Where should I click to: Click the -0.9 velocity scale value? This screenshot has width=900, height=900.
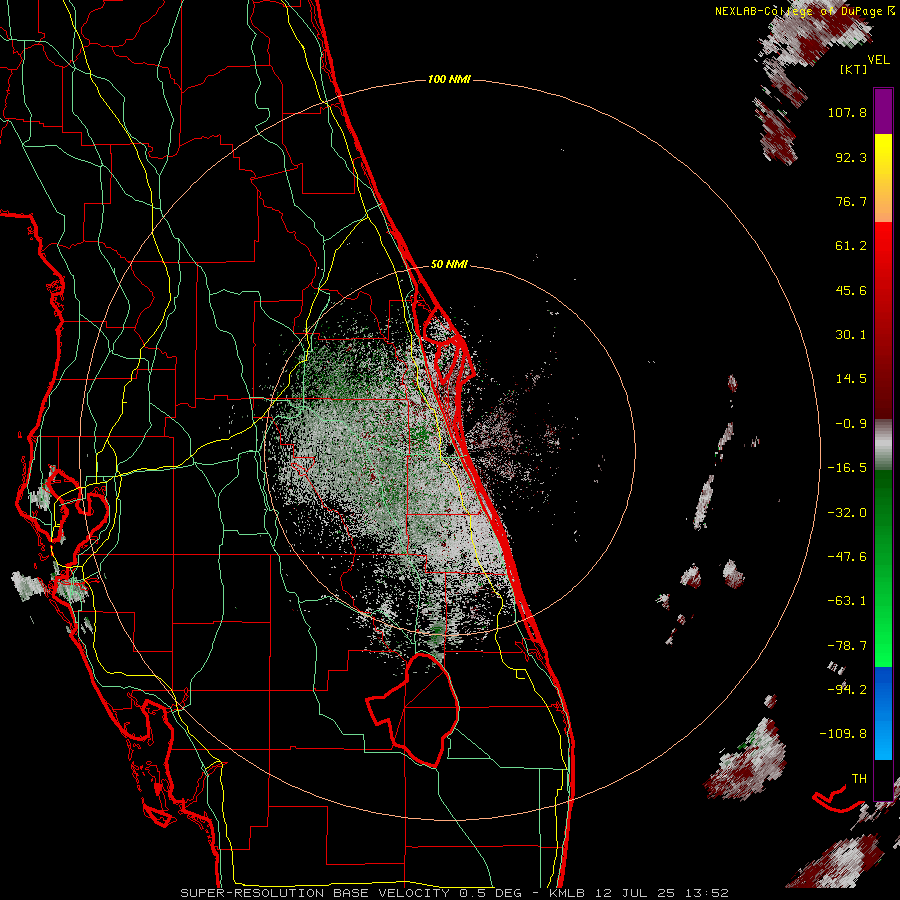[851, 424]
